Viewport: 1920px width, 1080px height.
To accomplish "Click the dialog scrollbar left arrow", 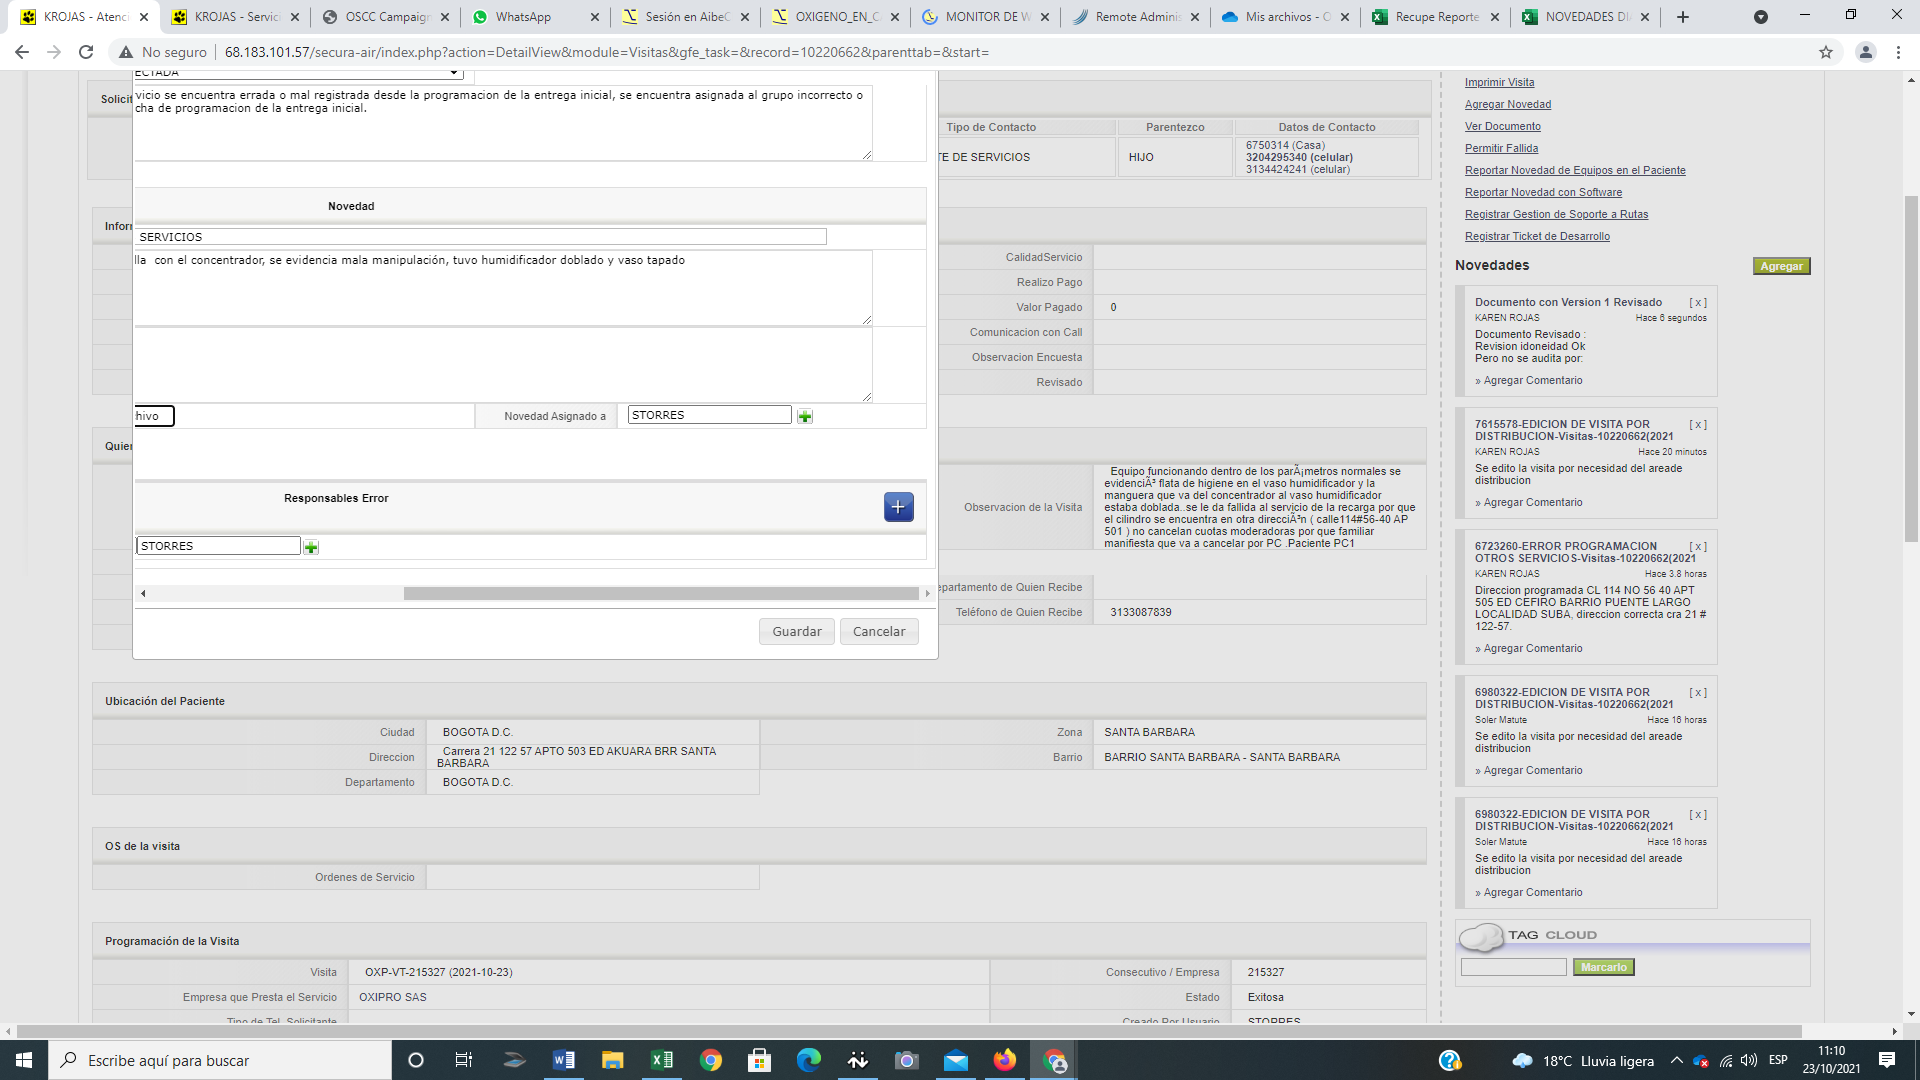I will tap(143, 594).
